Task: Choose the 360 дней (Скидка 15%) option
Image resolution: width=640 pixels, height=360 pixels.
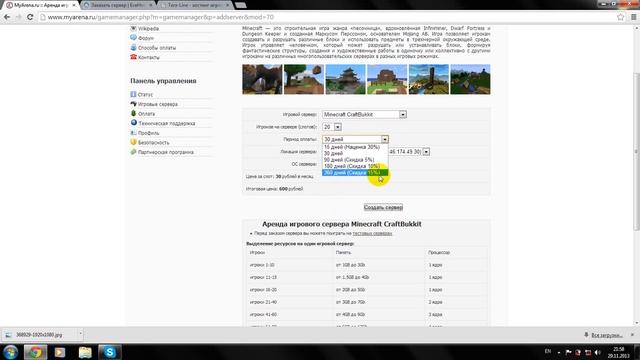Action: tap(355, 173)
